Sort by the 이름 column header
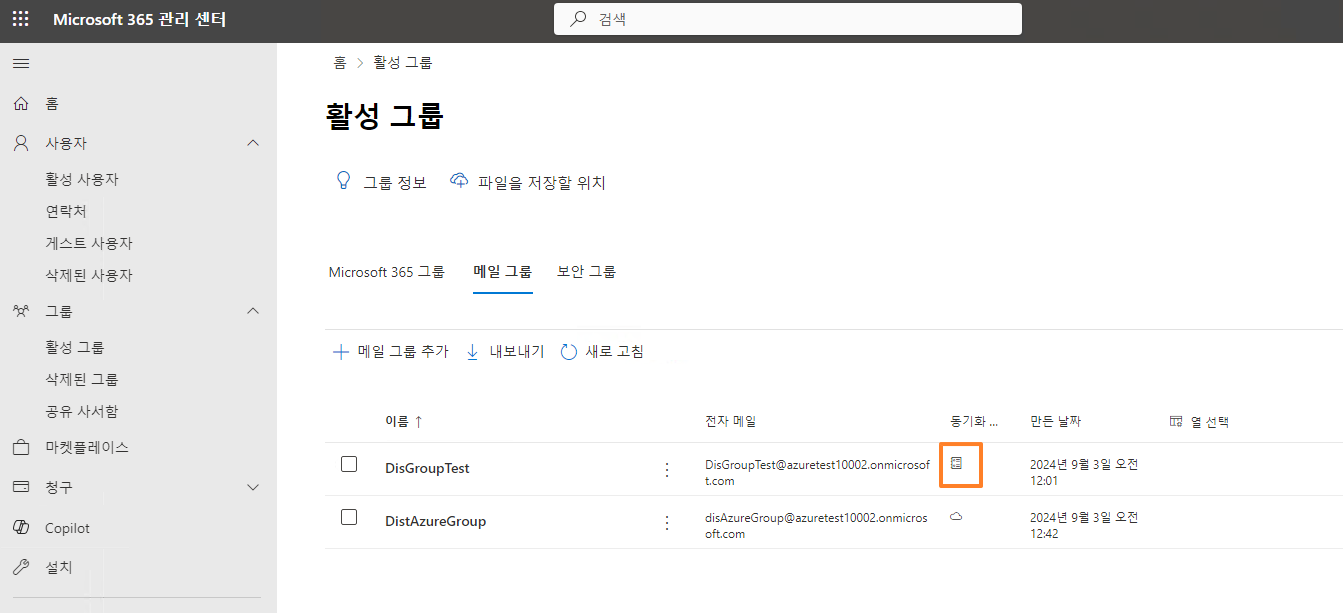 pyautogui.click(x=403, y=422)
